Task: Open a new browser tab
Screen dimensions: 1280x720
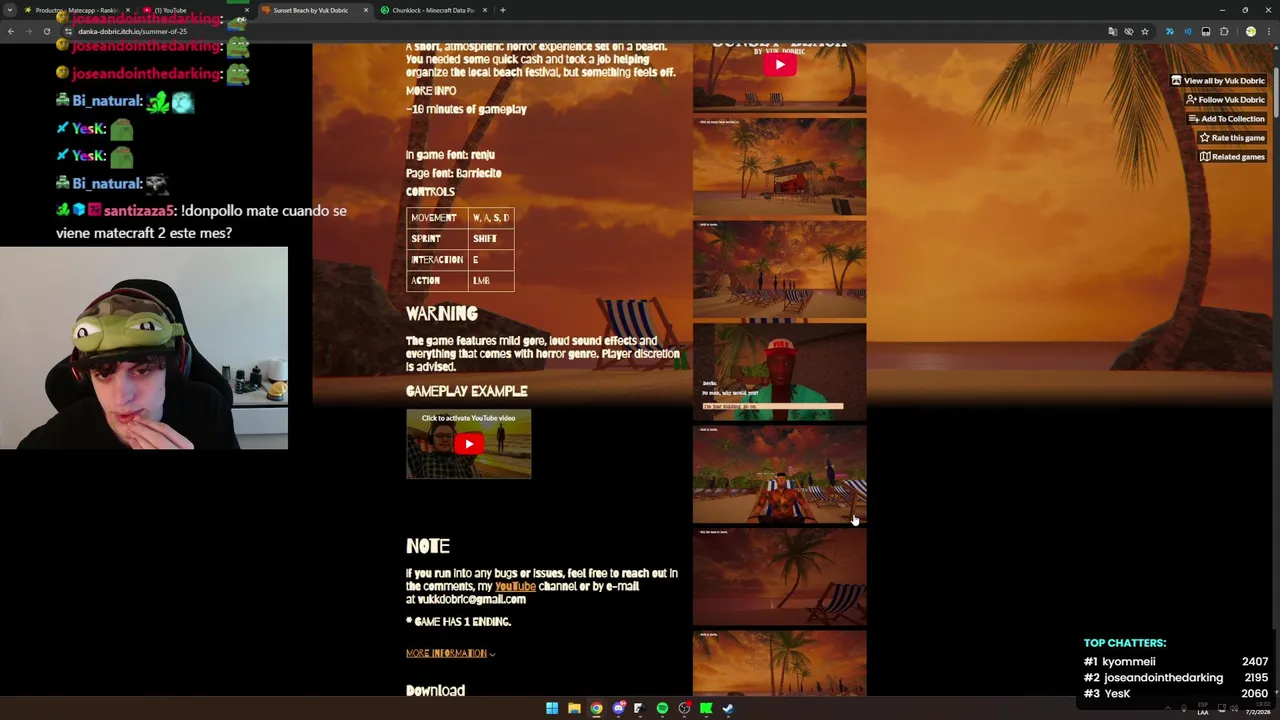Action: tap(502, 10)
